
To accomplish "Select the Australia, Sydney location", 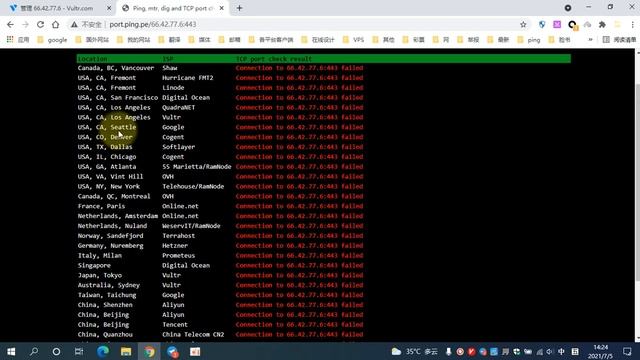I will 109,285.
